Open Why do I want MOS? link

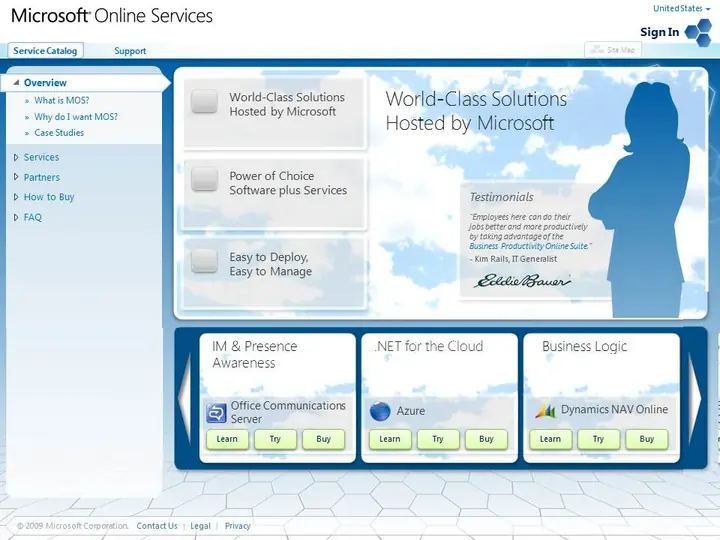[x=76, y=117]
